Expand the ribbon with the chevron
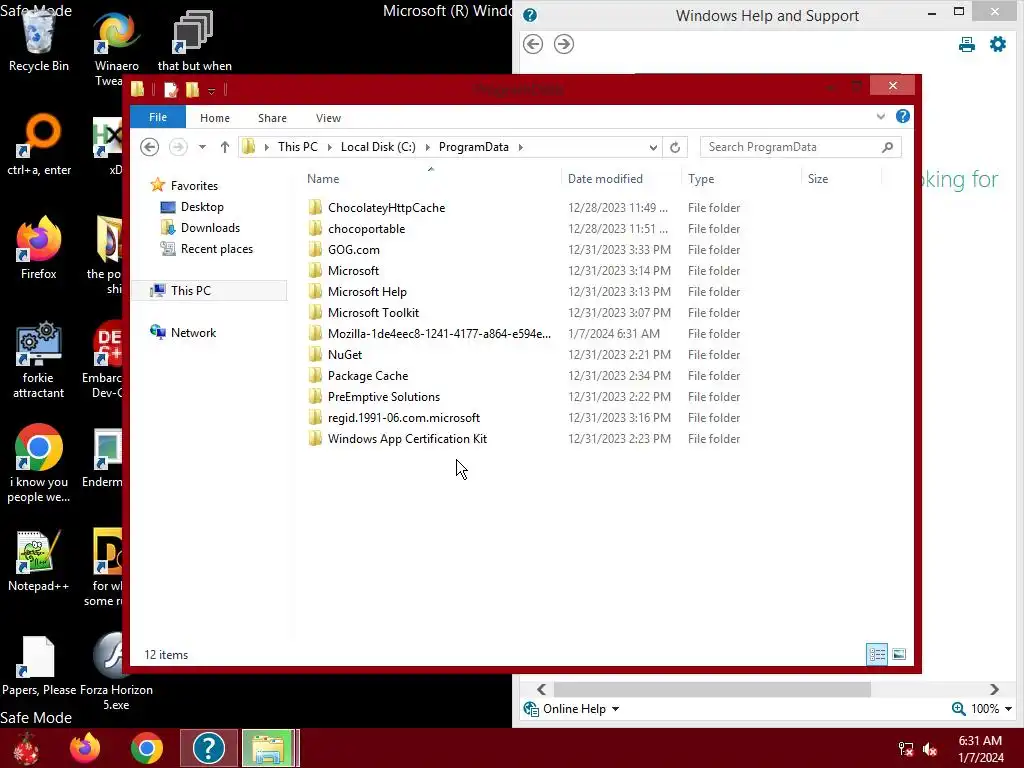Viewport: 1024px width, 768px height. point(880,116)
